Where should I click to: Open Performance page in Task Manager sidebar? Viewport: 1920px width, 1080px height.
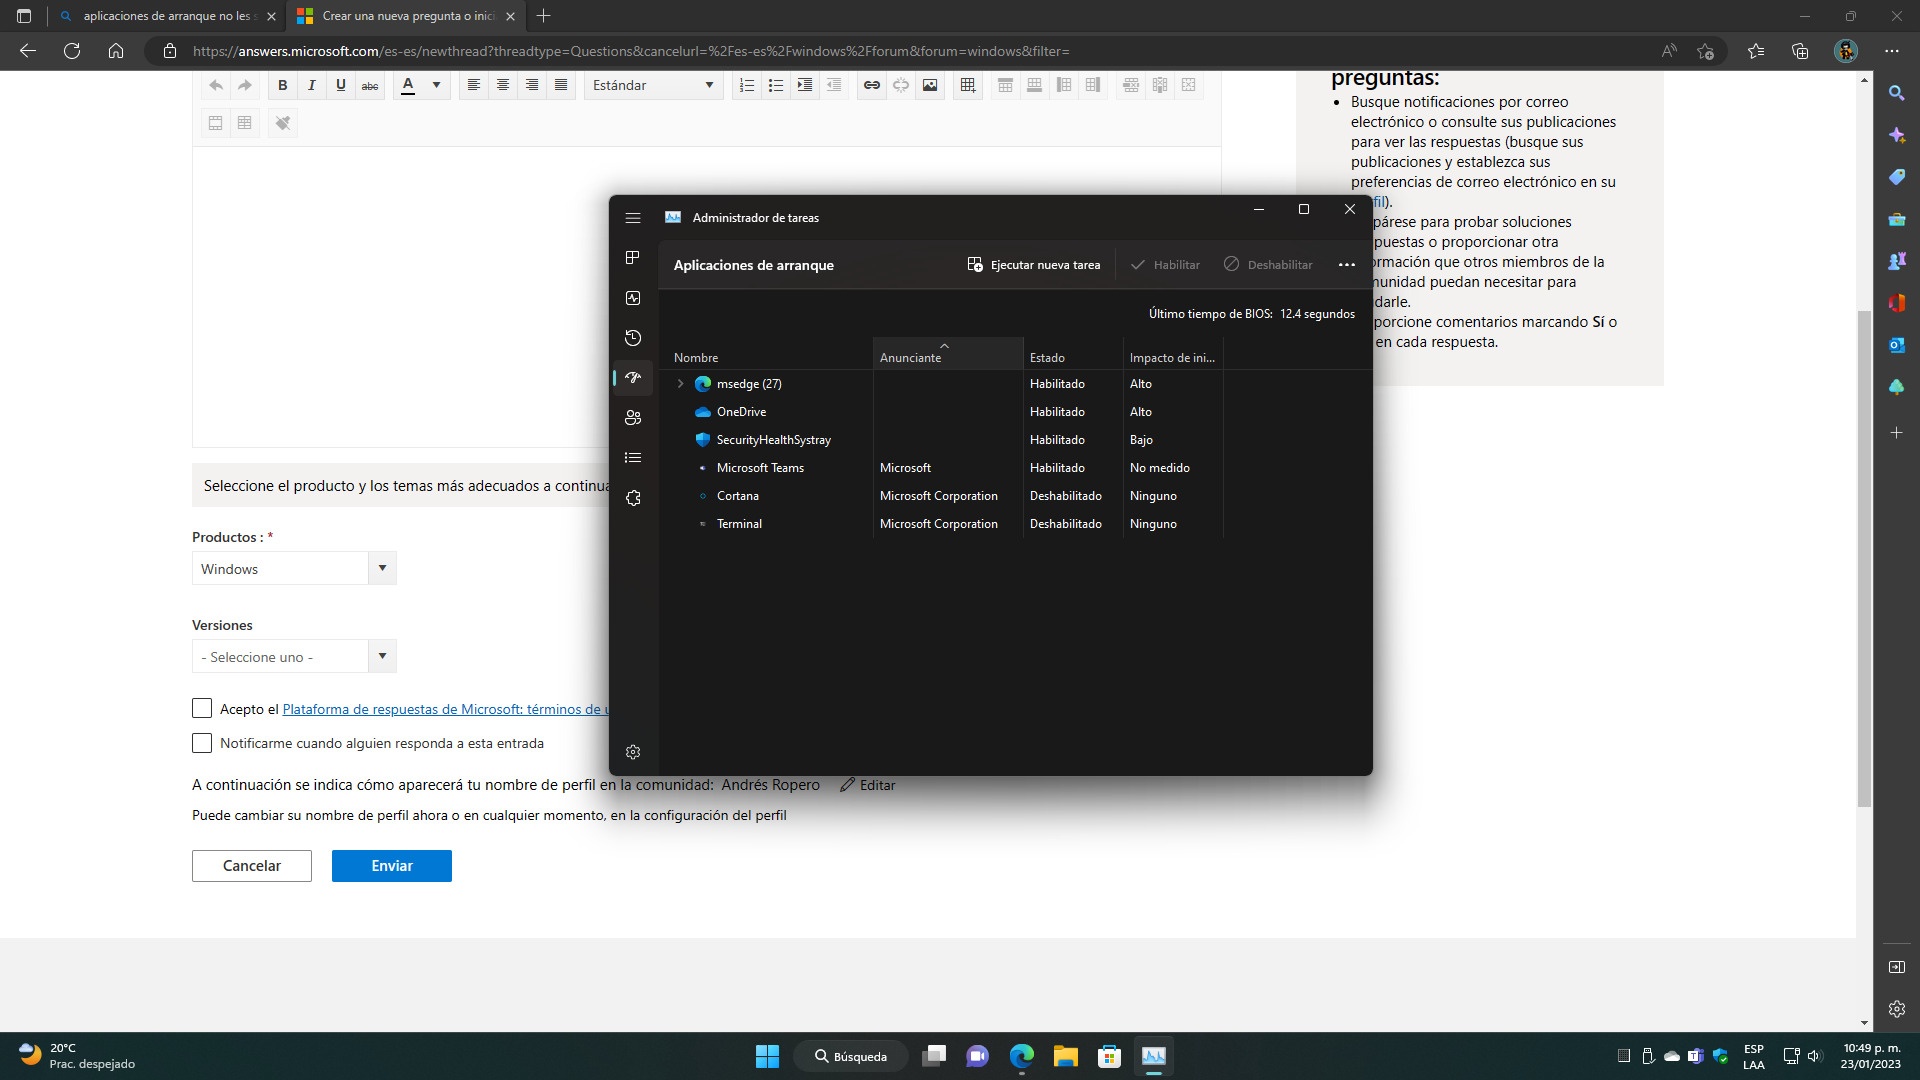point(632,298)
